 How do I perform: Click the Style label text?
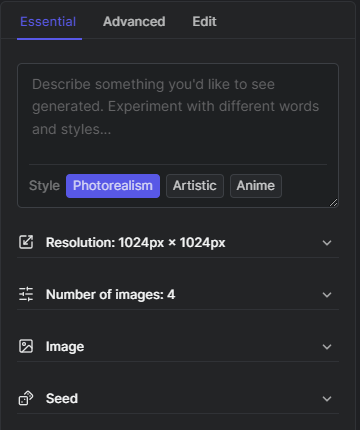[44, 186]
